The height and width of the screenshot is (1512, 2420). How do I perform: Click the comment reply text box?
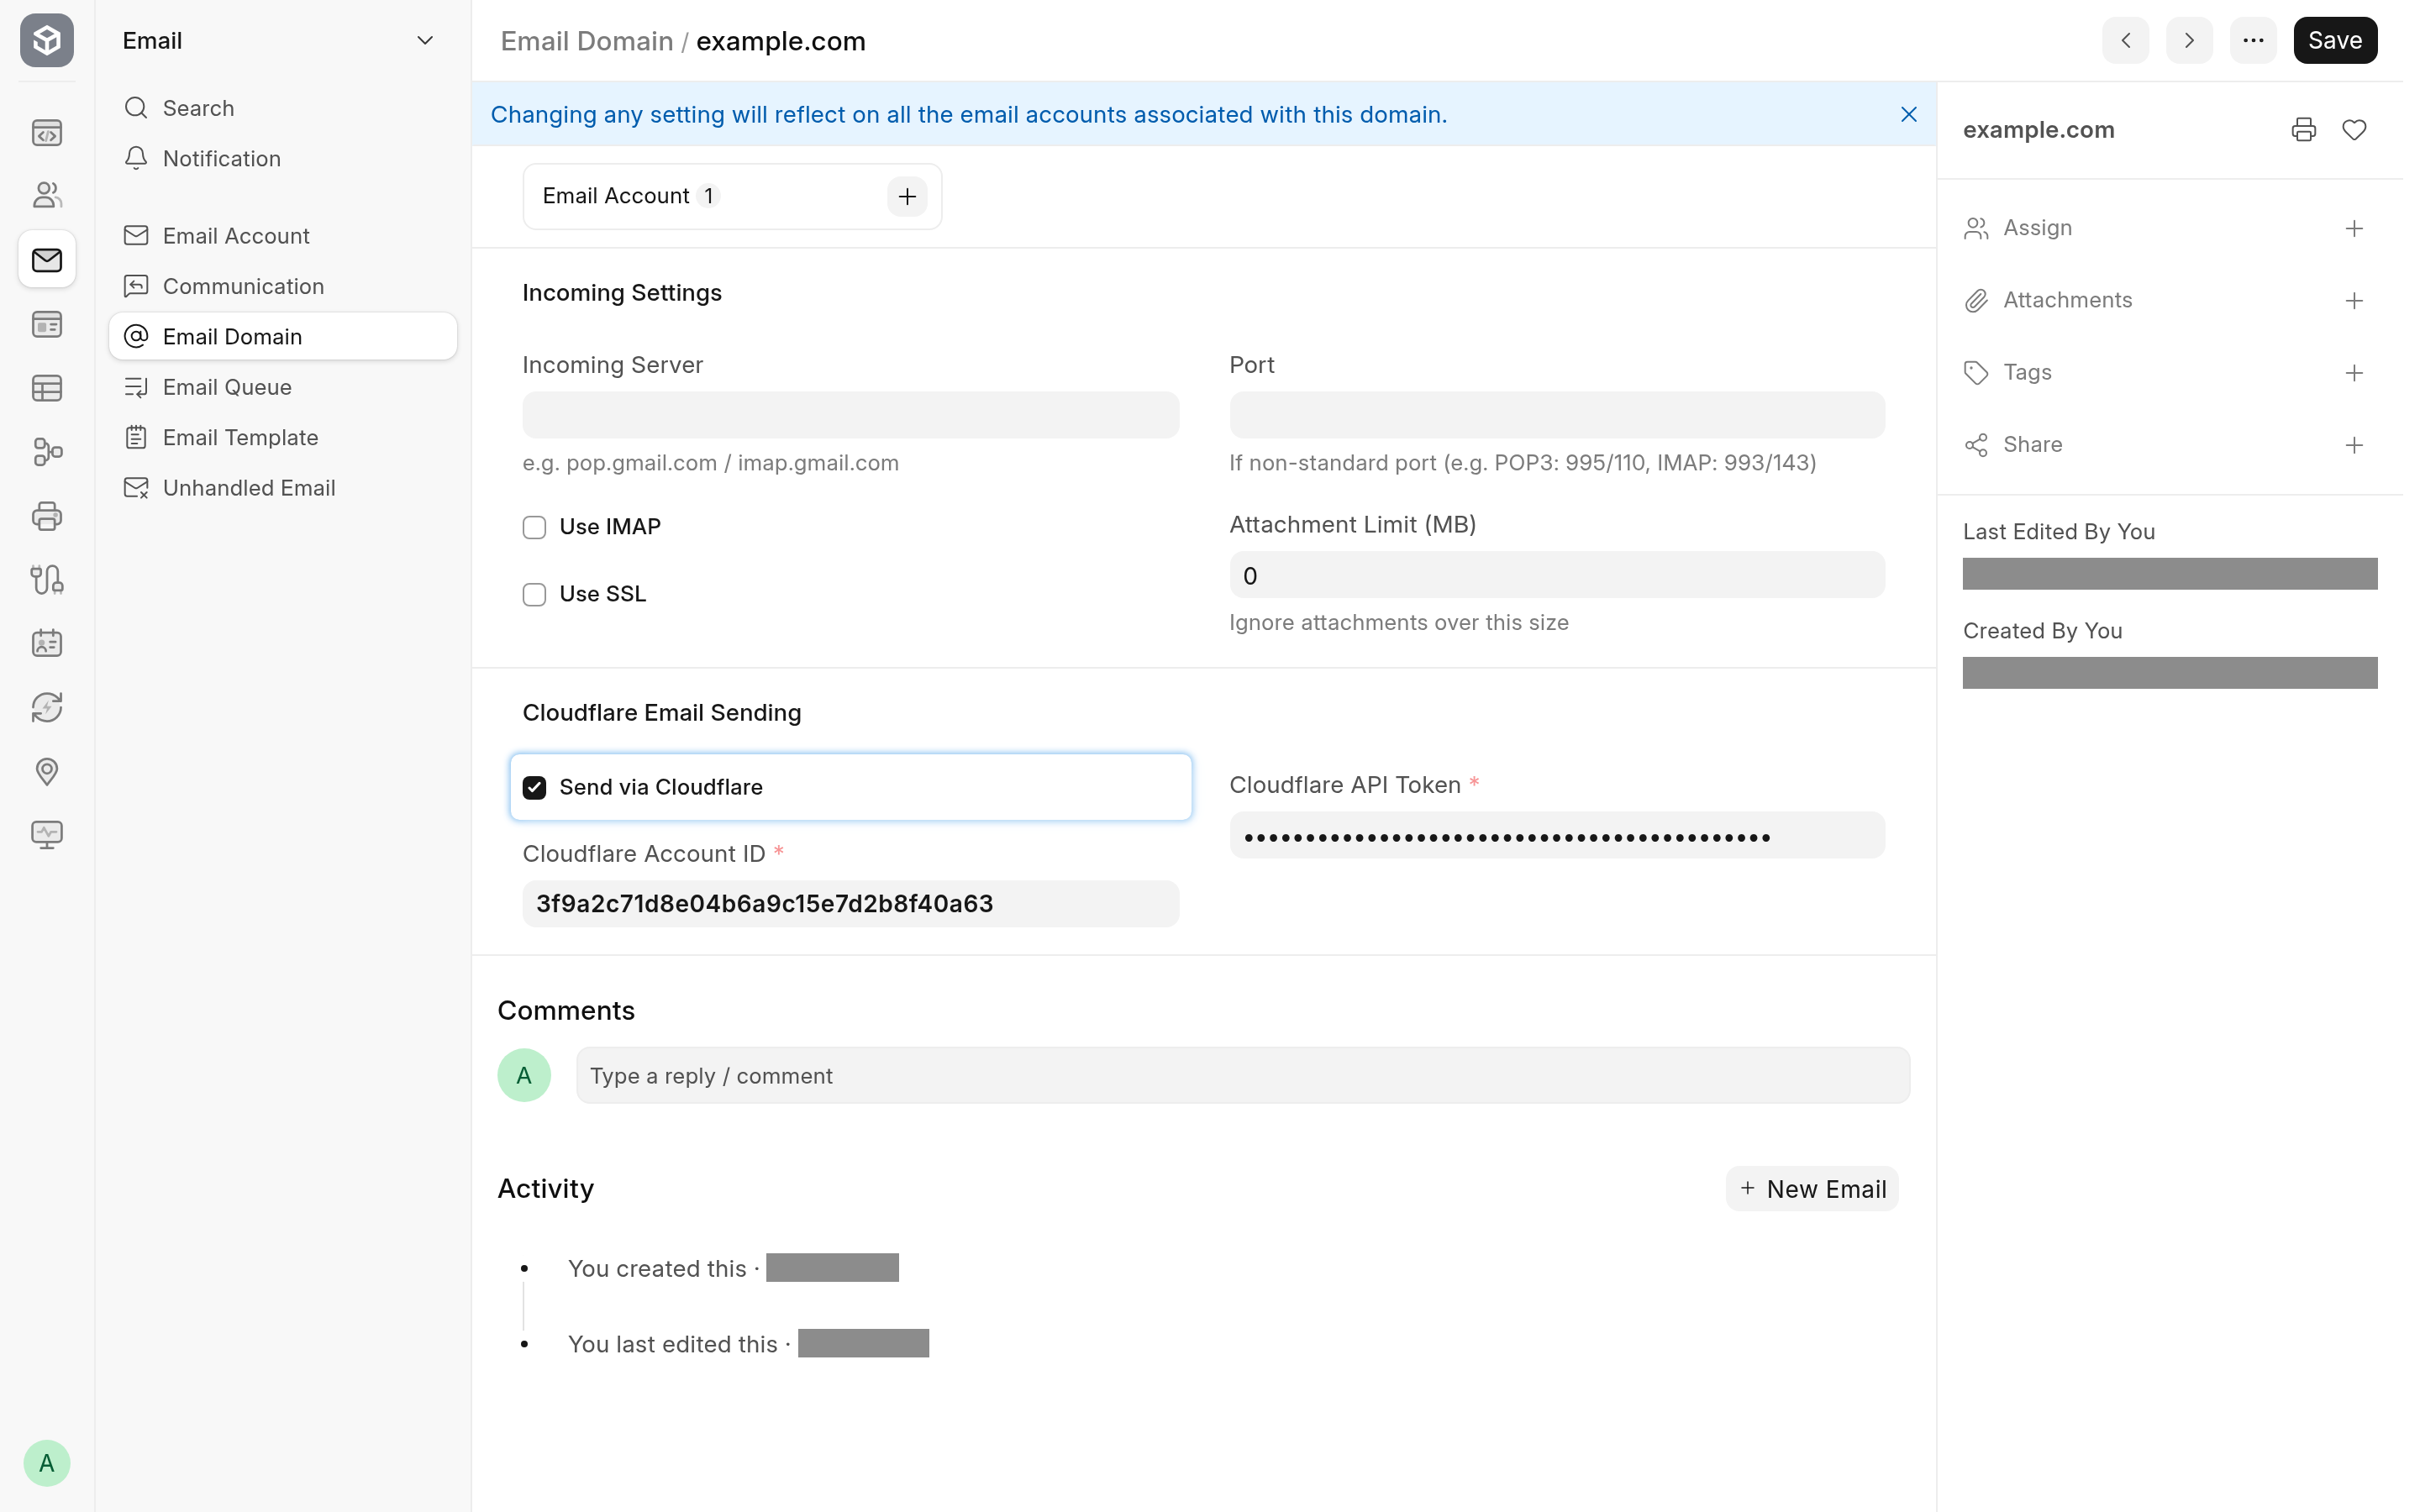click(1243, 1075)
